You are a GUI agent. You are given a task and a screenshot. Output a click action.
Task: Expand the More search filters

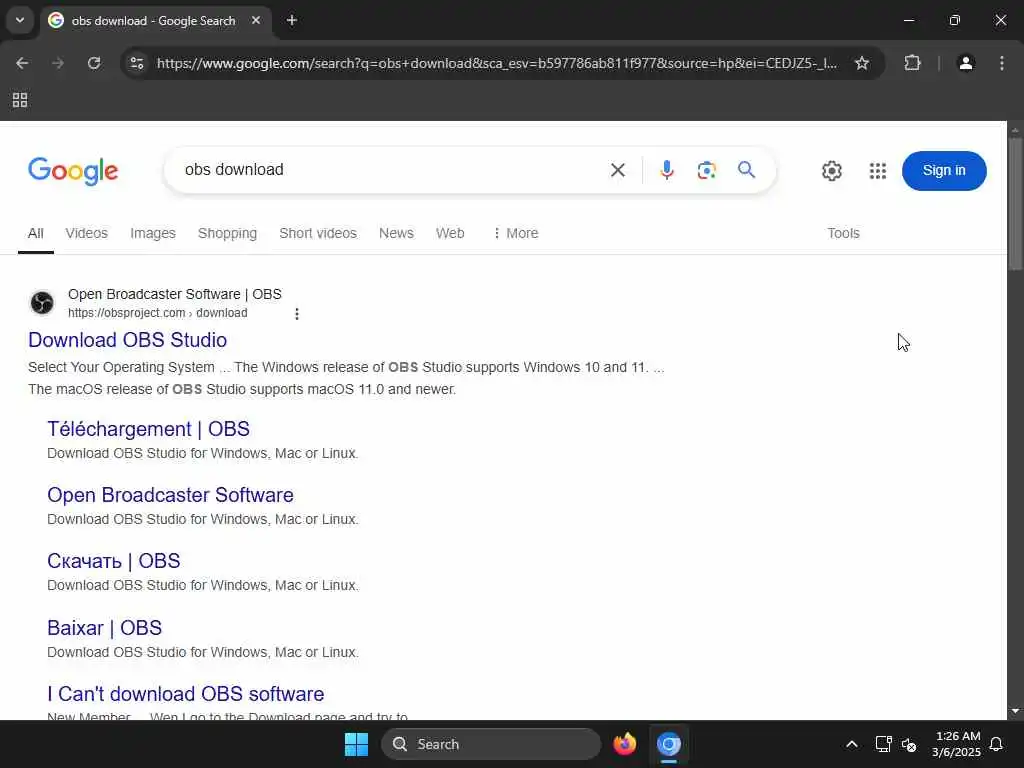tap(515, 233)
